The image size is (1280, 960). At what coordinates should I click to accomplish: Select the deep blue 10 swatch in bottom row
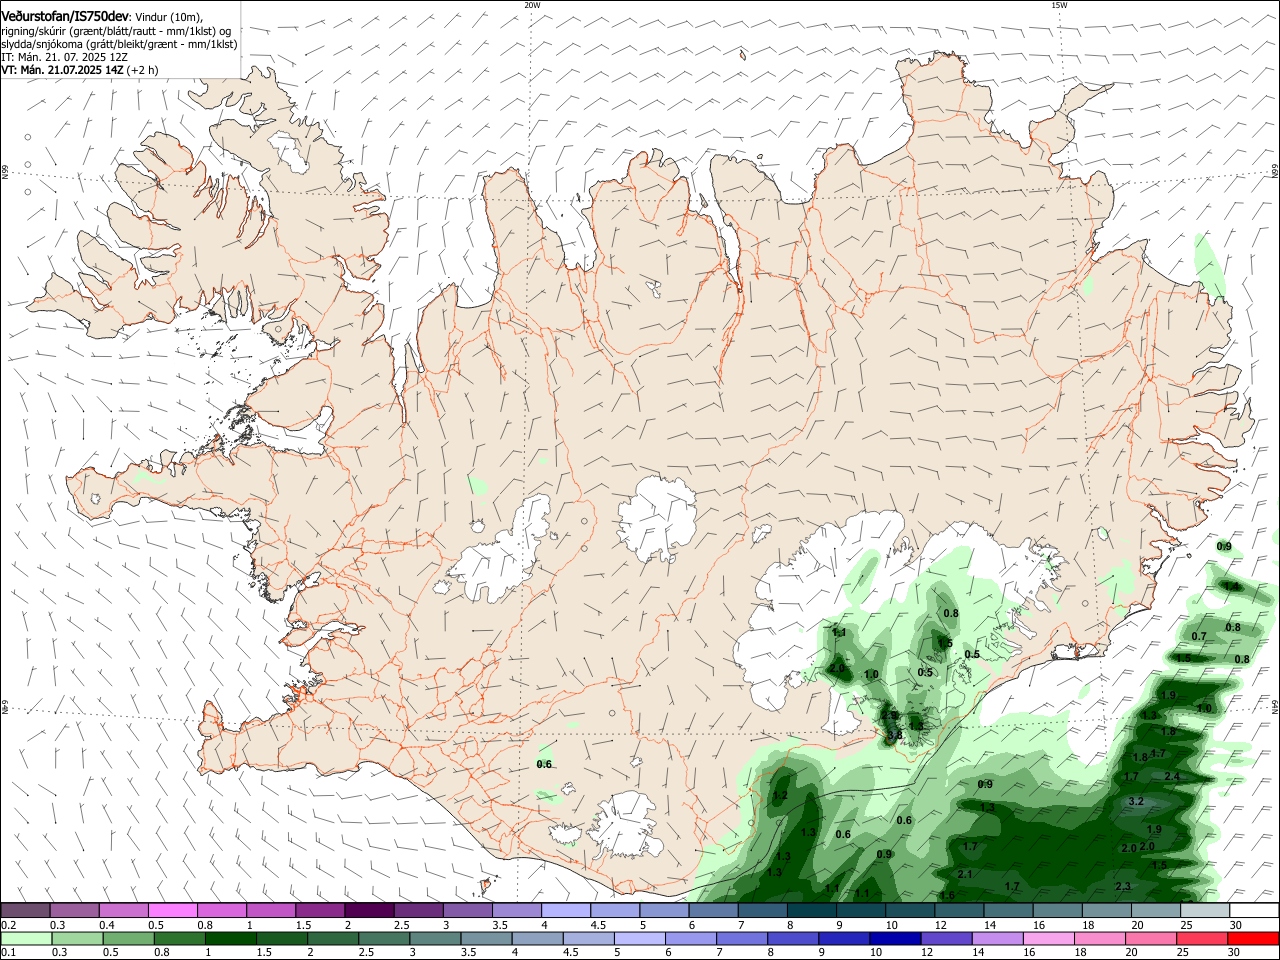pos(894,939)
